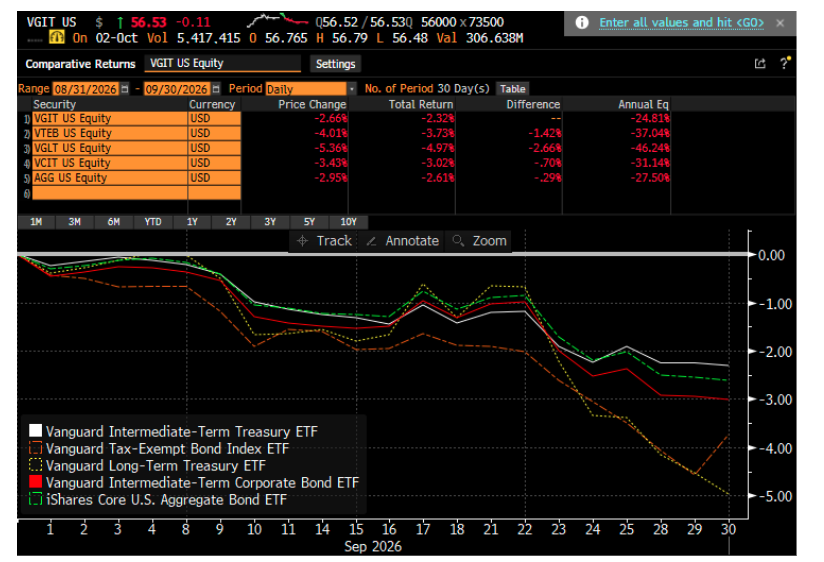Select the YTD range tab
The width and height of the screenshot is (824, 562).
tap(153, 222)
